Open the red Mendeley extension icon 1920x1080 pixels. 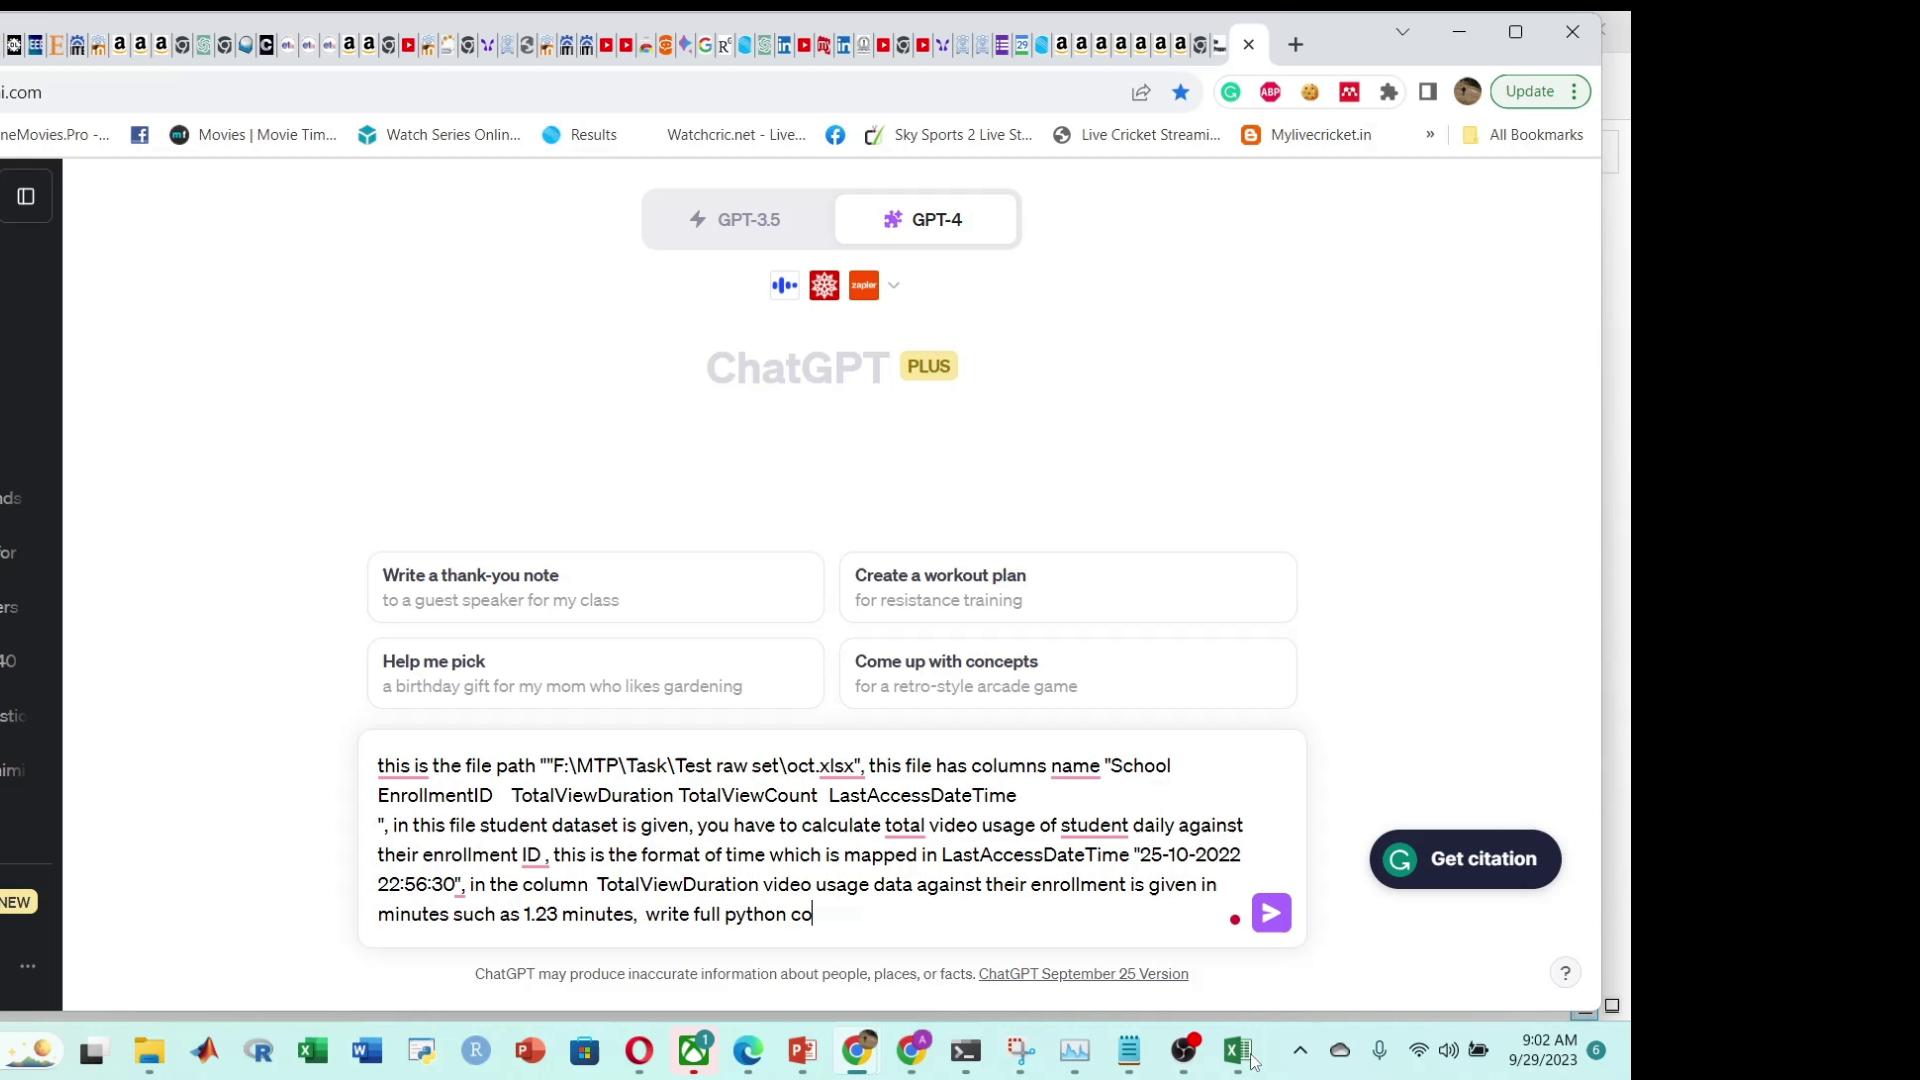click(1349, 92)
